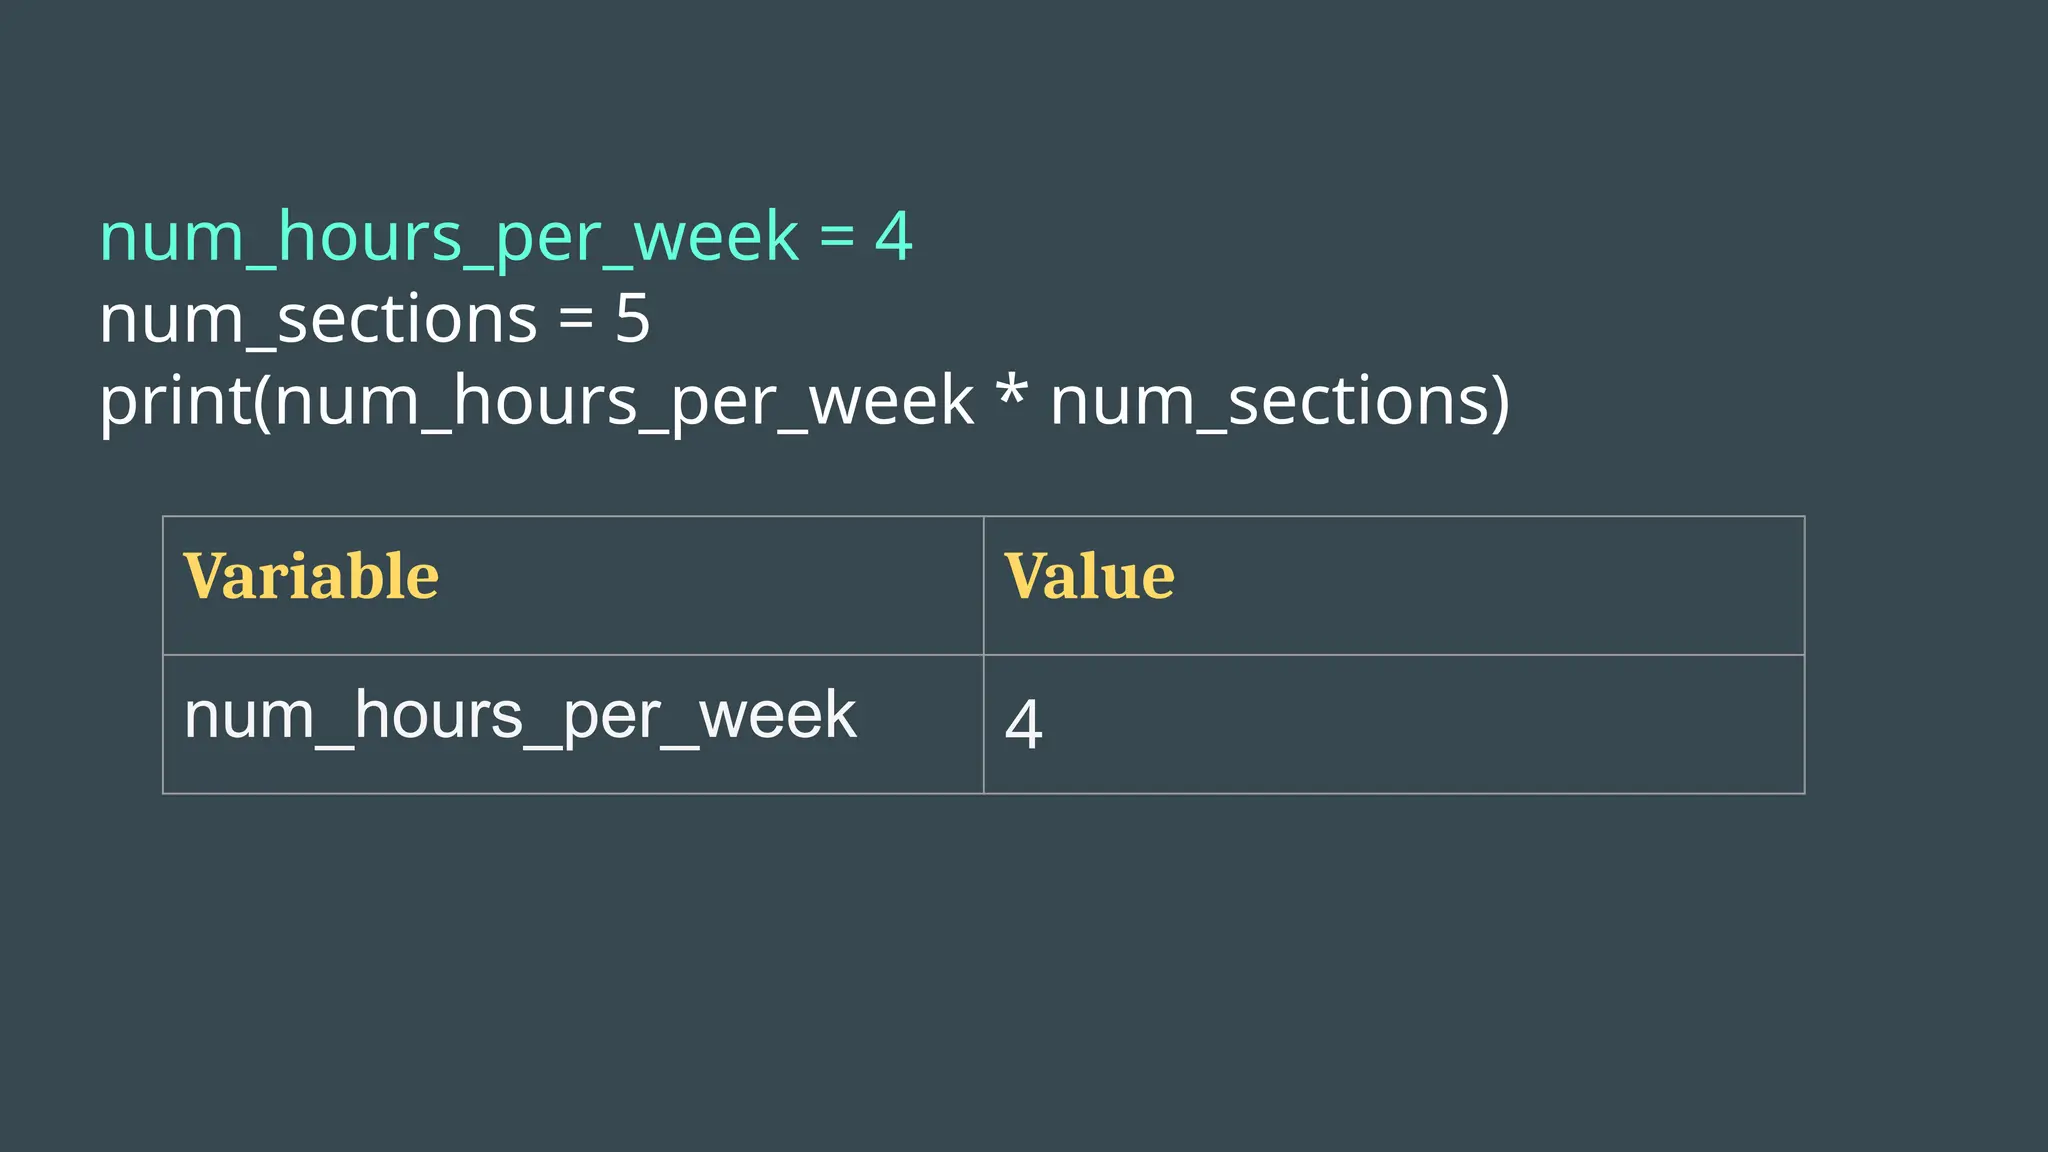Click the word "print" in third line
The height and width of the screenshot is (1152, 2048).
(175, 402)
